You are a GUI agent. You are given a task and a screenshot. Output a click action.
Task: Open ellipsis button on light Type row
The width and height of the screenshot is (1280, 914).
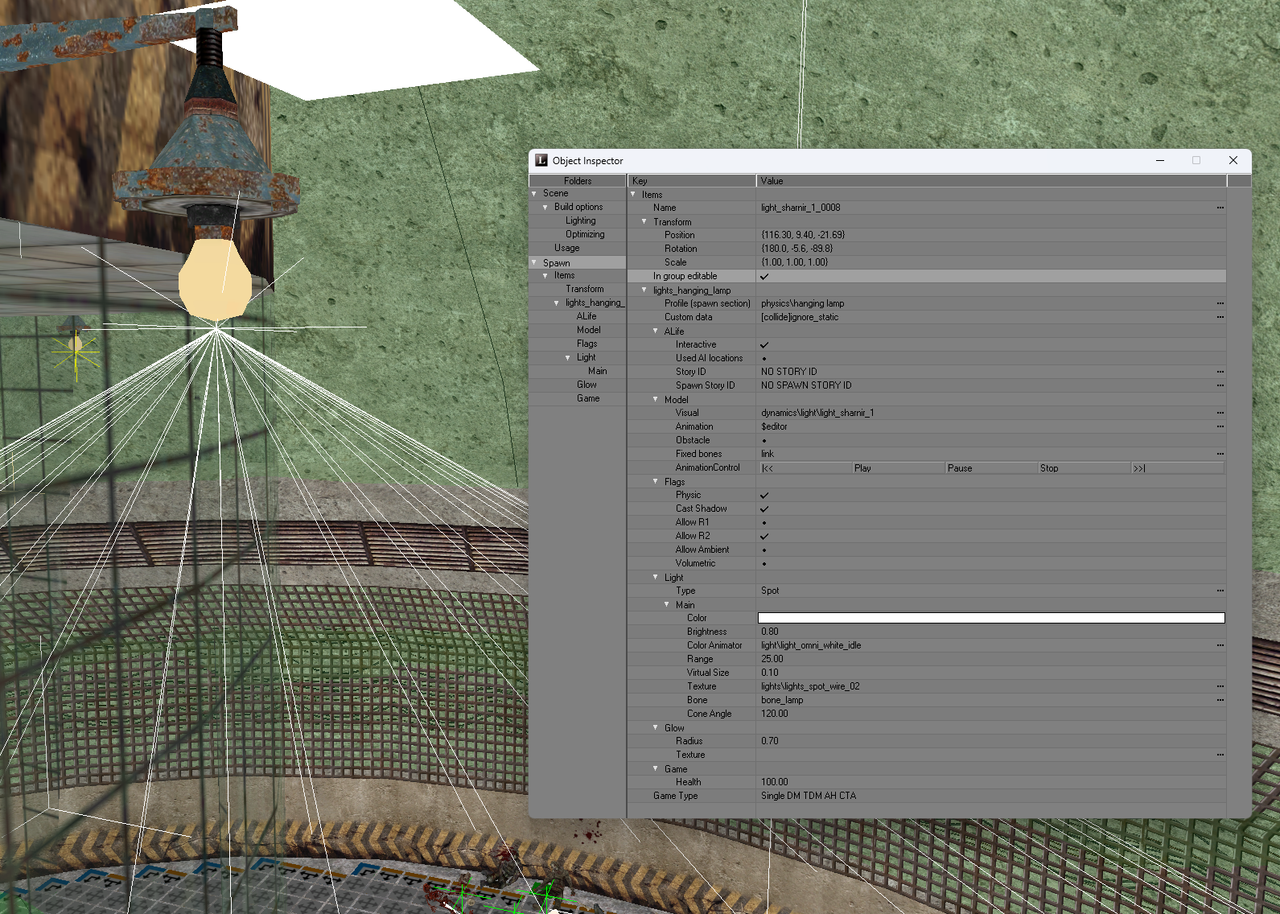click(x=1220, y=591)
